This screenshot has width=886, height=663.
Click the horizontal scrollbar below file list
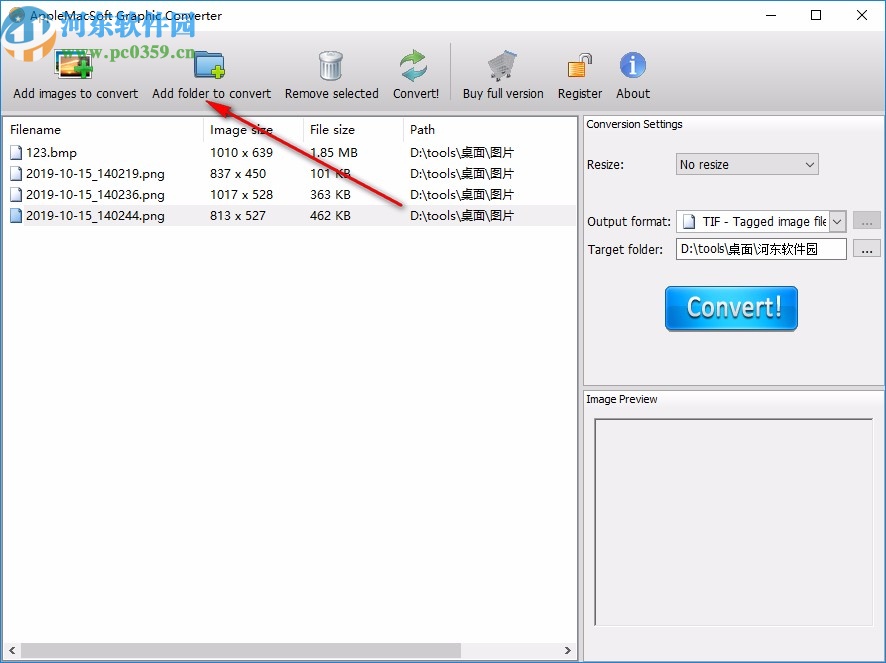[240, 649]
